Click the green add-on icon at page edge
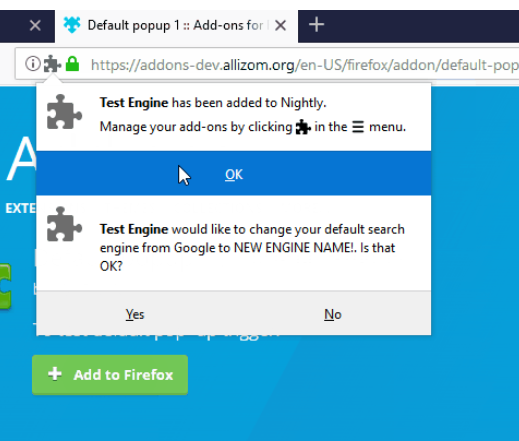 (x=5, y=287)
